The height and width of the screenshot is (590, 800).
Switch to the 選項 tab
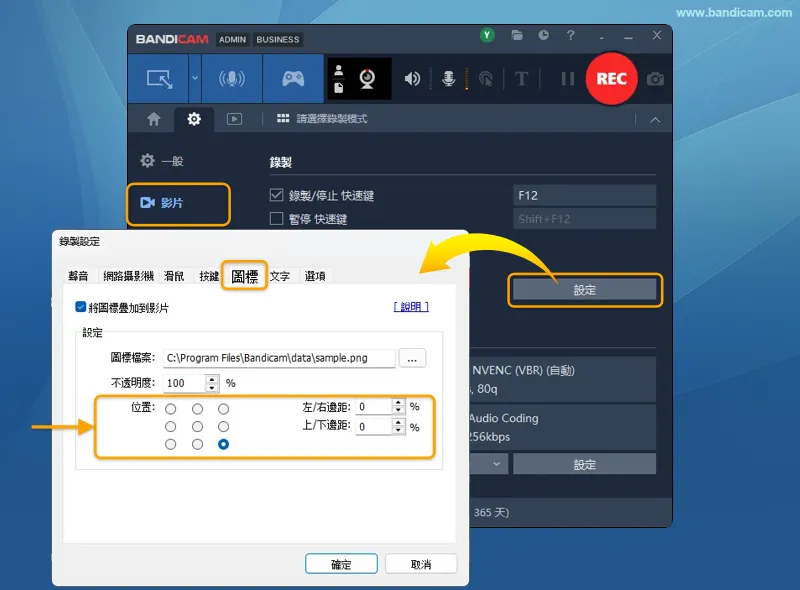click(x=315, y=276)
